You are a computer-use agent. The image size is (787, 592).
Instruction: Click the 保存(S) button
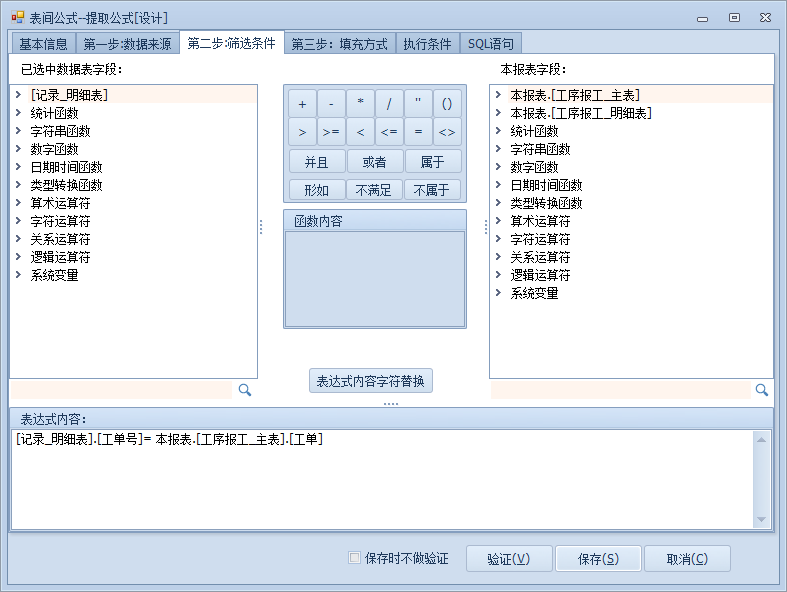(x=598, y=559)
